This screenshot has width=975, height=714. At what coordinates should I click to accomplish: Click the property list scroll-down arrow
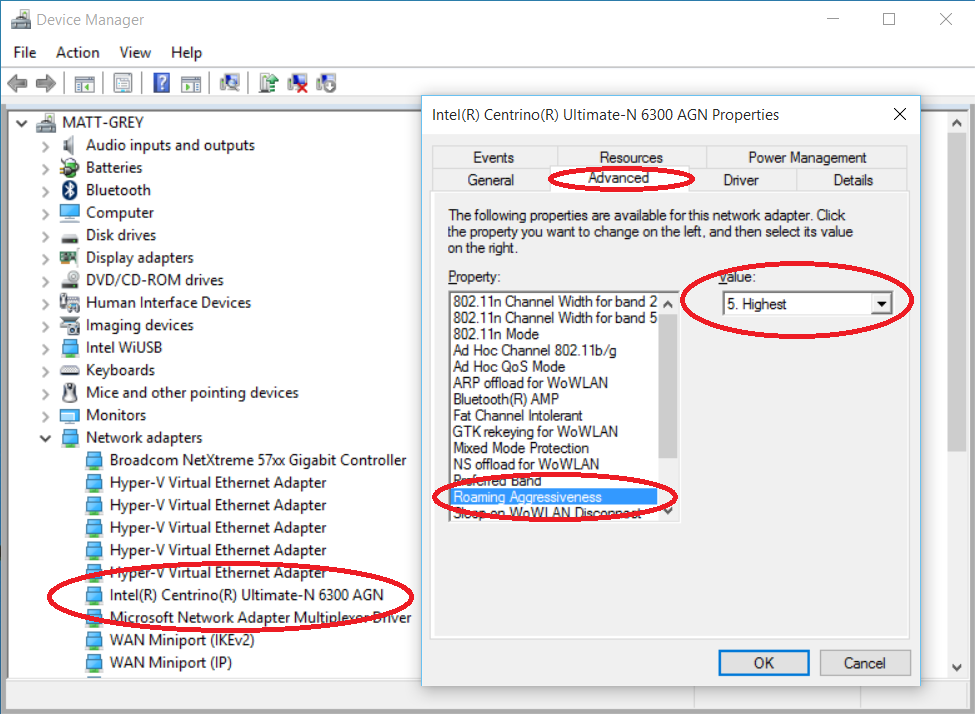(668, 511)
